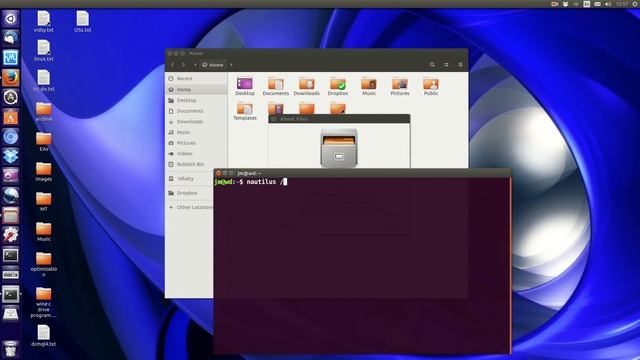Select Recent in the Files sidebar
This screenshot has width=640, height=360.
[x=196, y=78]
